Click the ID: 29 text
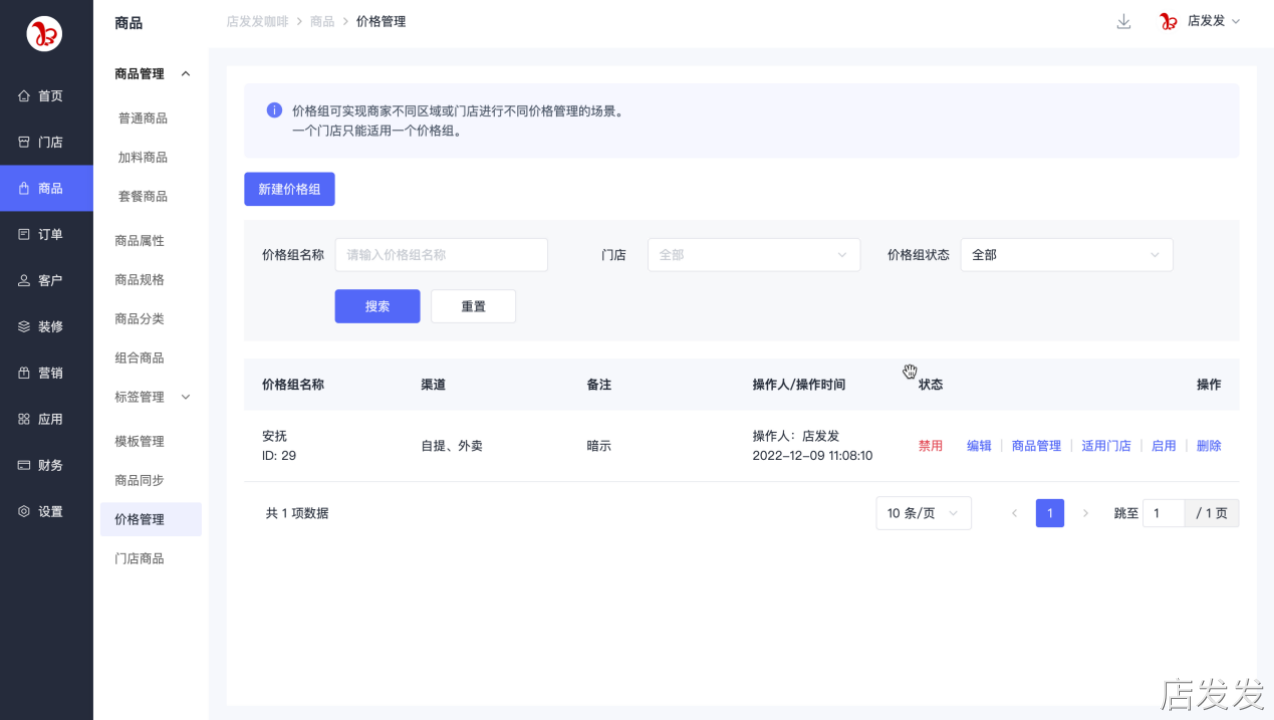 279,456
